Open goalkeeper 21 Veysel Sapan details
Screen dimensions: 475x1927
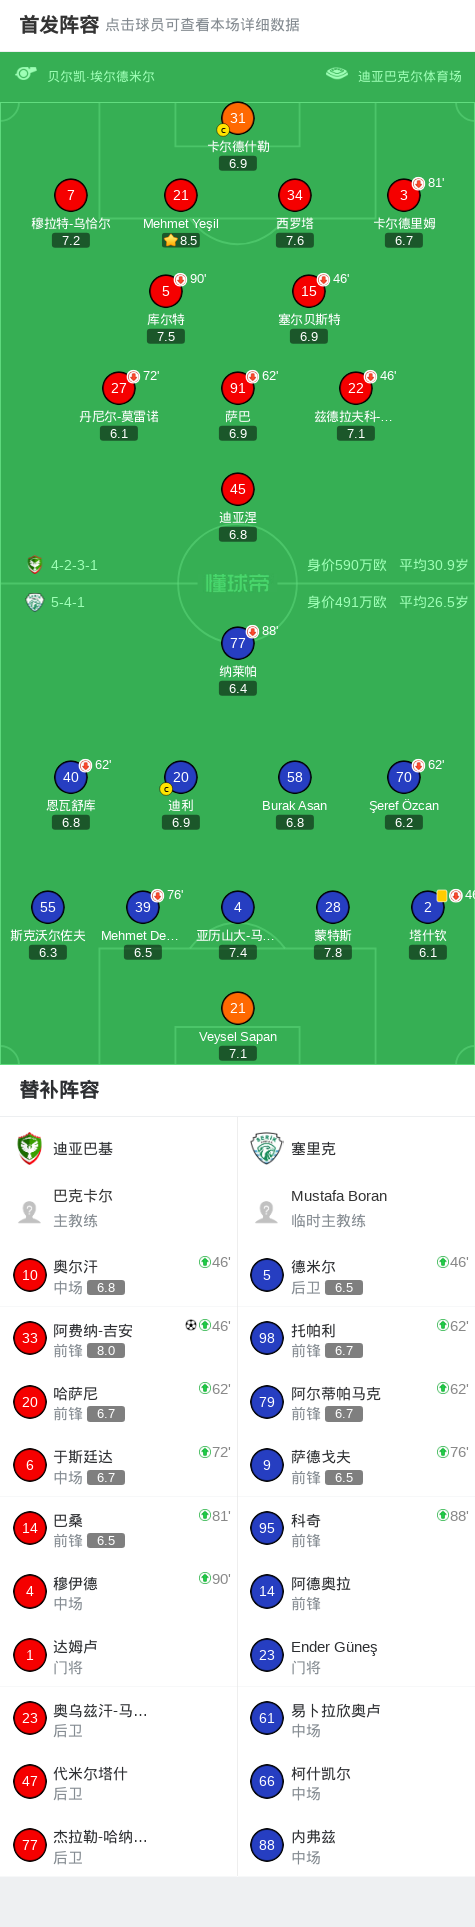(238, 1008)
